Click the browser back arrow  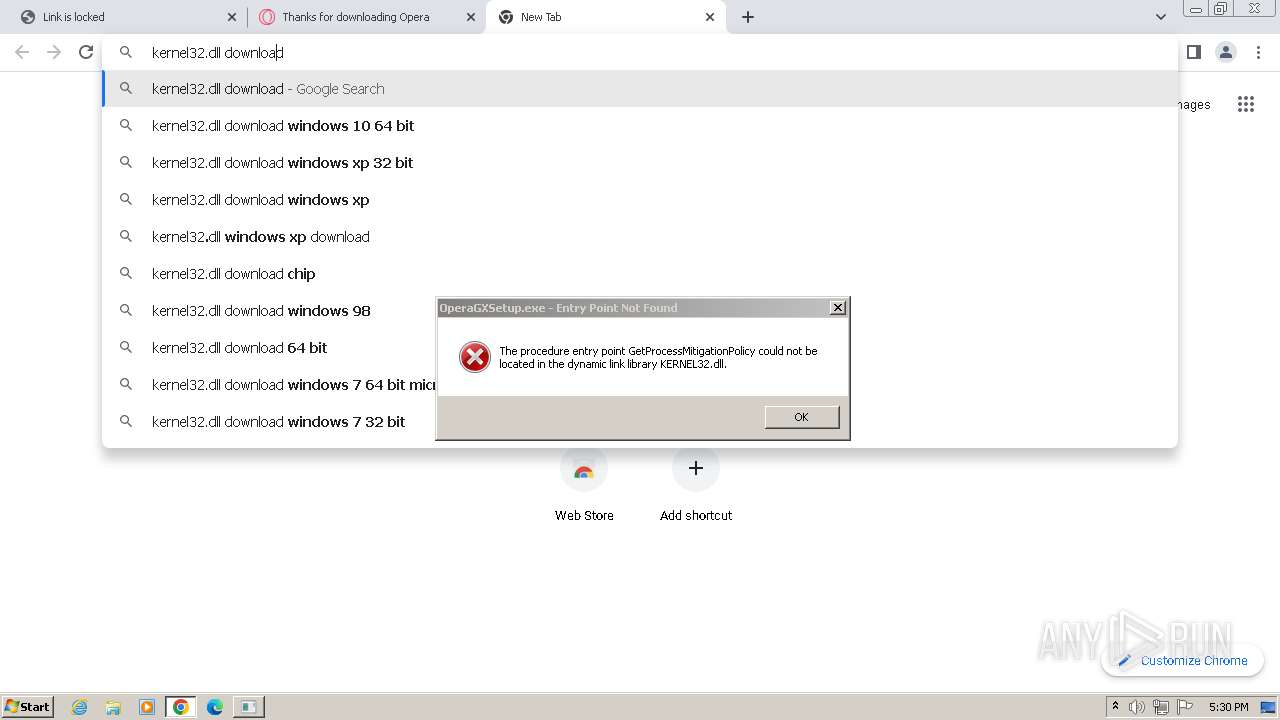pos(22,52)
